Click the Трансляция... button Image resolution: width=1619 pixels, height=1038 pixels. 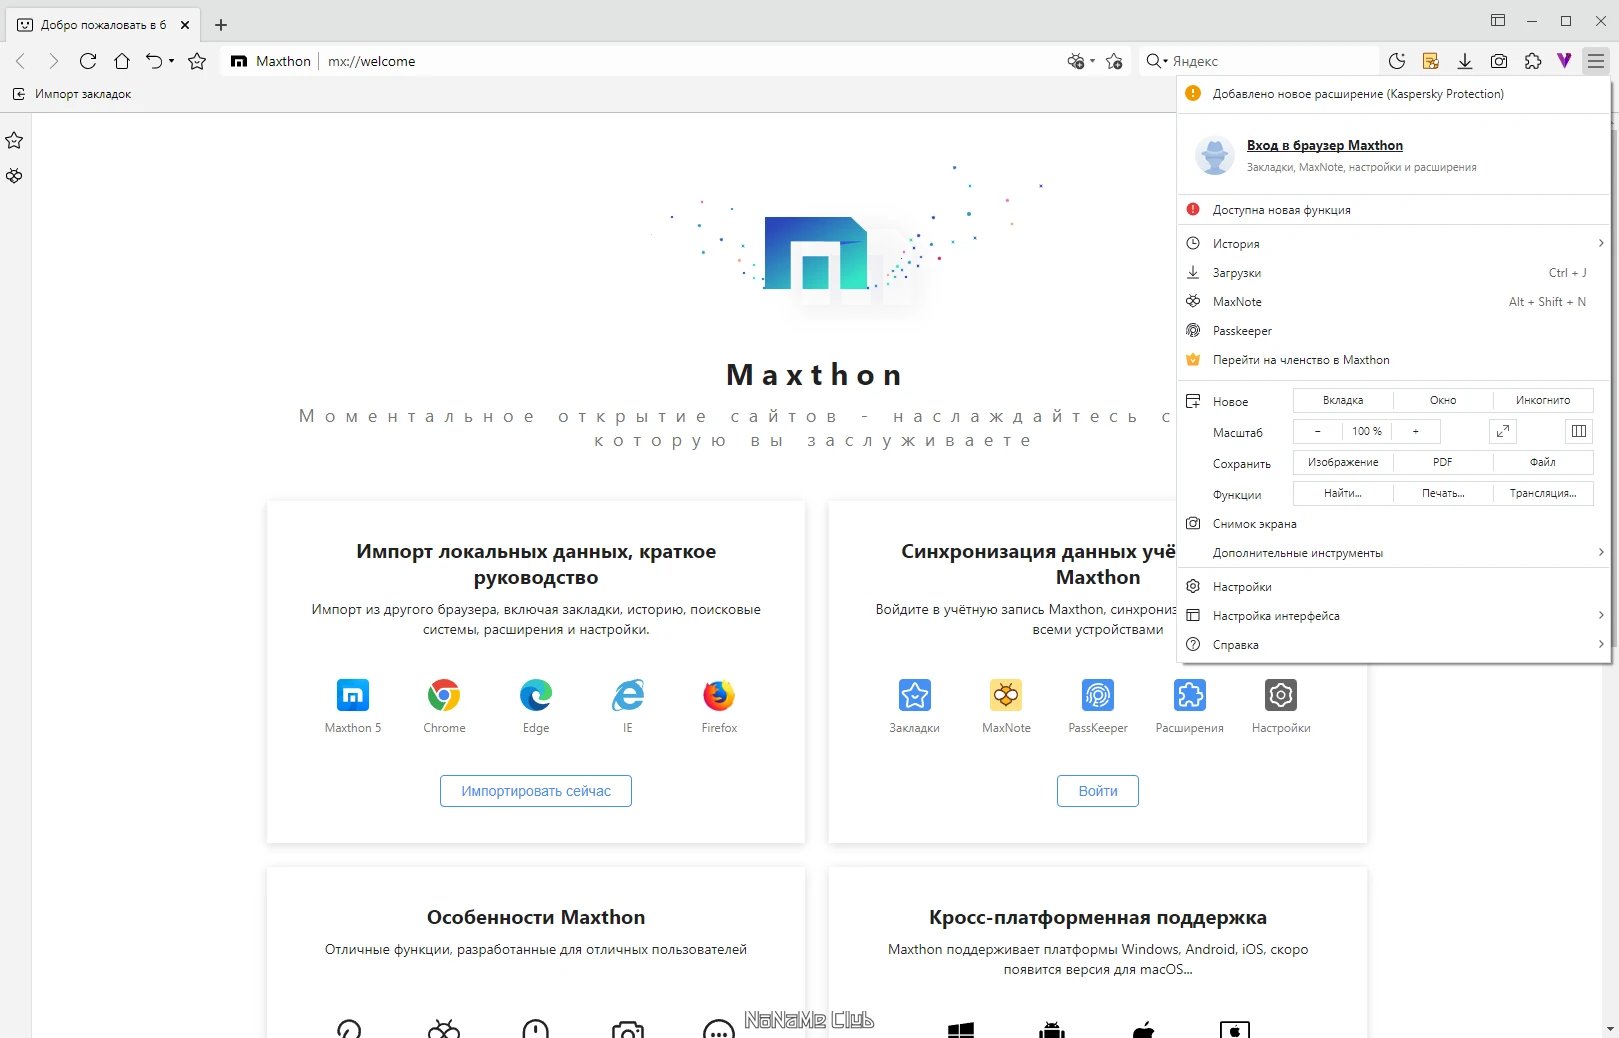click(x=1543, y=493)
